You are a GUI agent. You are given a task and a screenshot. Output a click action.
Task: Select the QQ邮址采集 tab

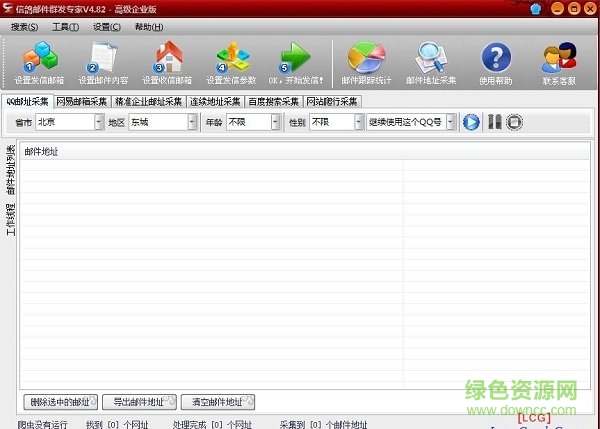click(x=28, y=101)
